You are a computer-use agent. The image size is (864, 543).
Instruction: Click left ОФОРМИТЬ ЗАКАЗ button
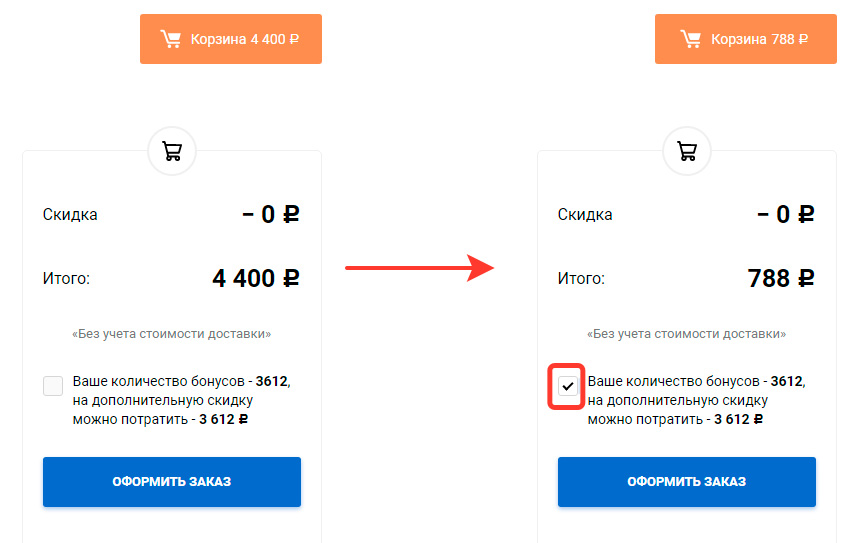click(172, 482)
